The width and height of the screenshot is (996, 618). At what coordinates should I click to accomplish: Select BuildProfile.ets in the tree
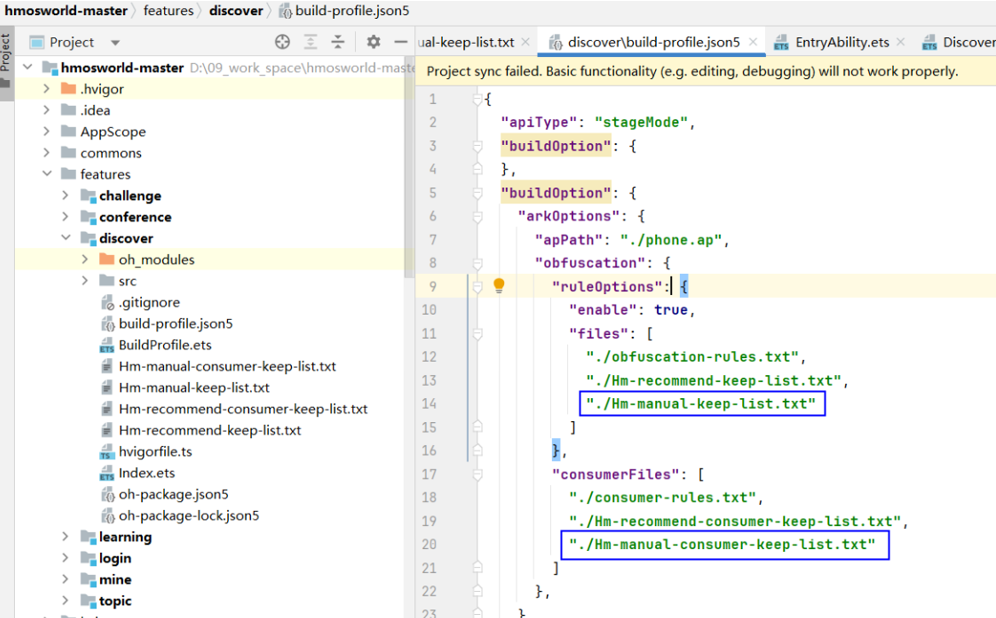pyautogui.click(x=164, y=345)
